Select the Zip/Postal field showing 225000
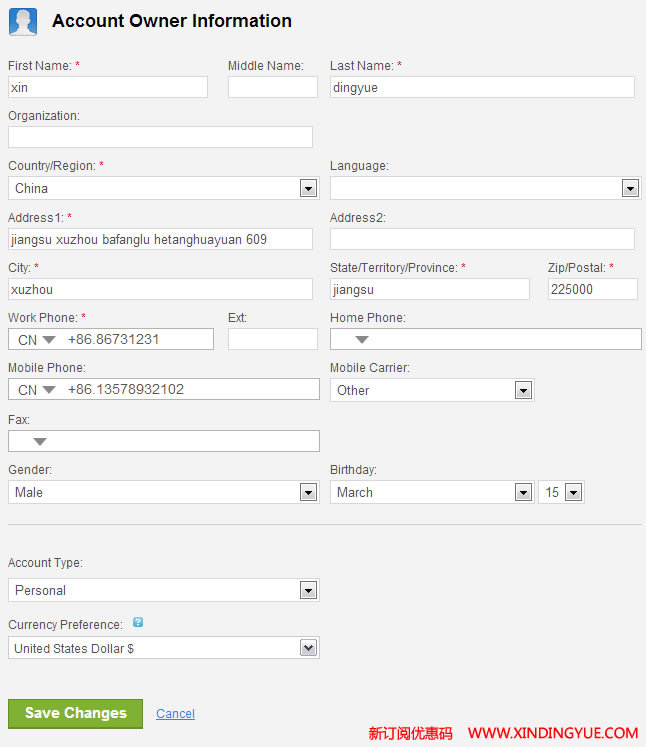 point(593,289)
